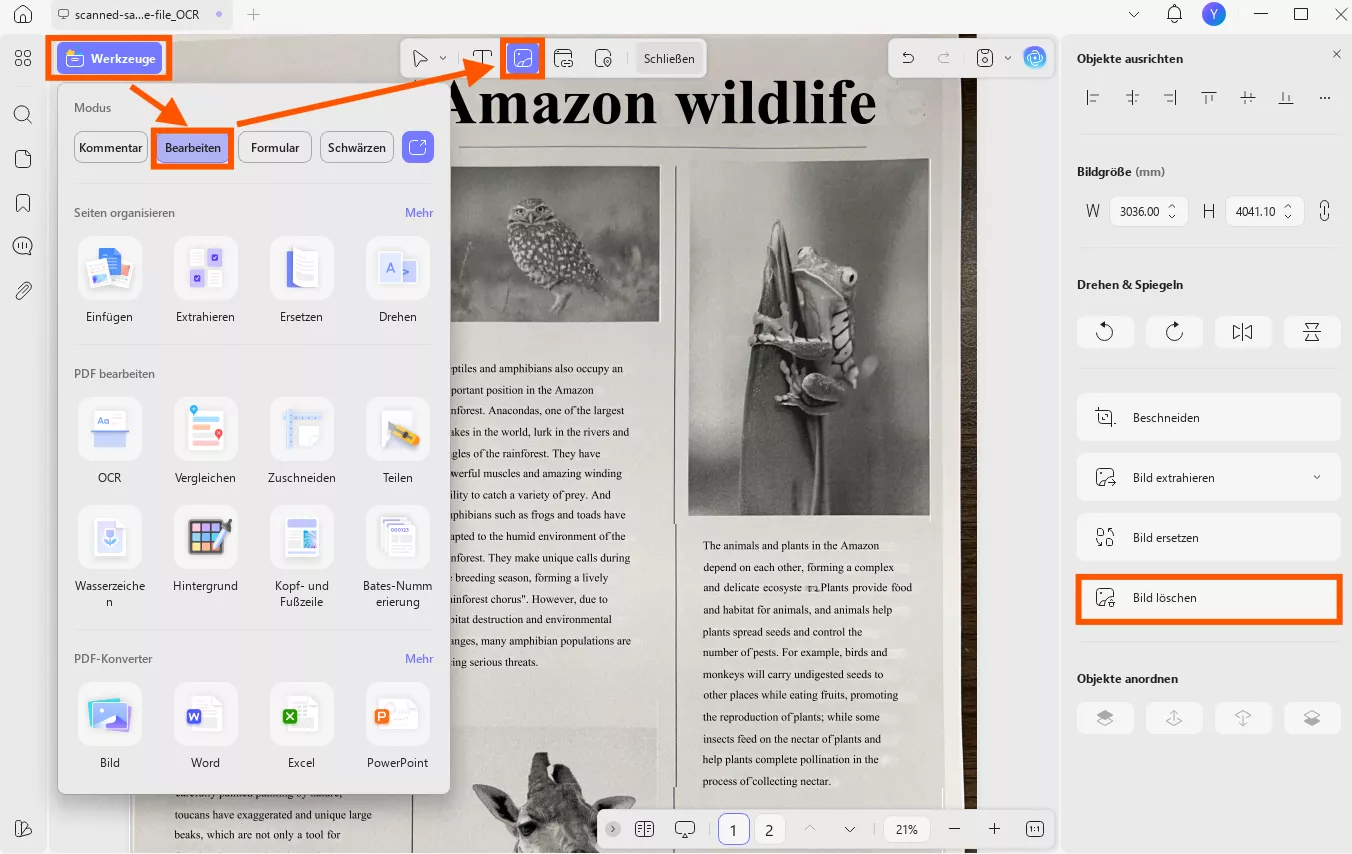Viewport: 1352px width, 854px height.
Task: Click the height H input field
Action: pyautogui.click(x=1264, y=211)
